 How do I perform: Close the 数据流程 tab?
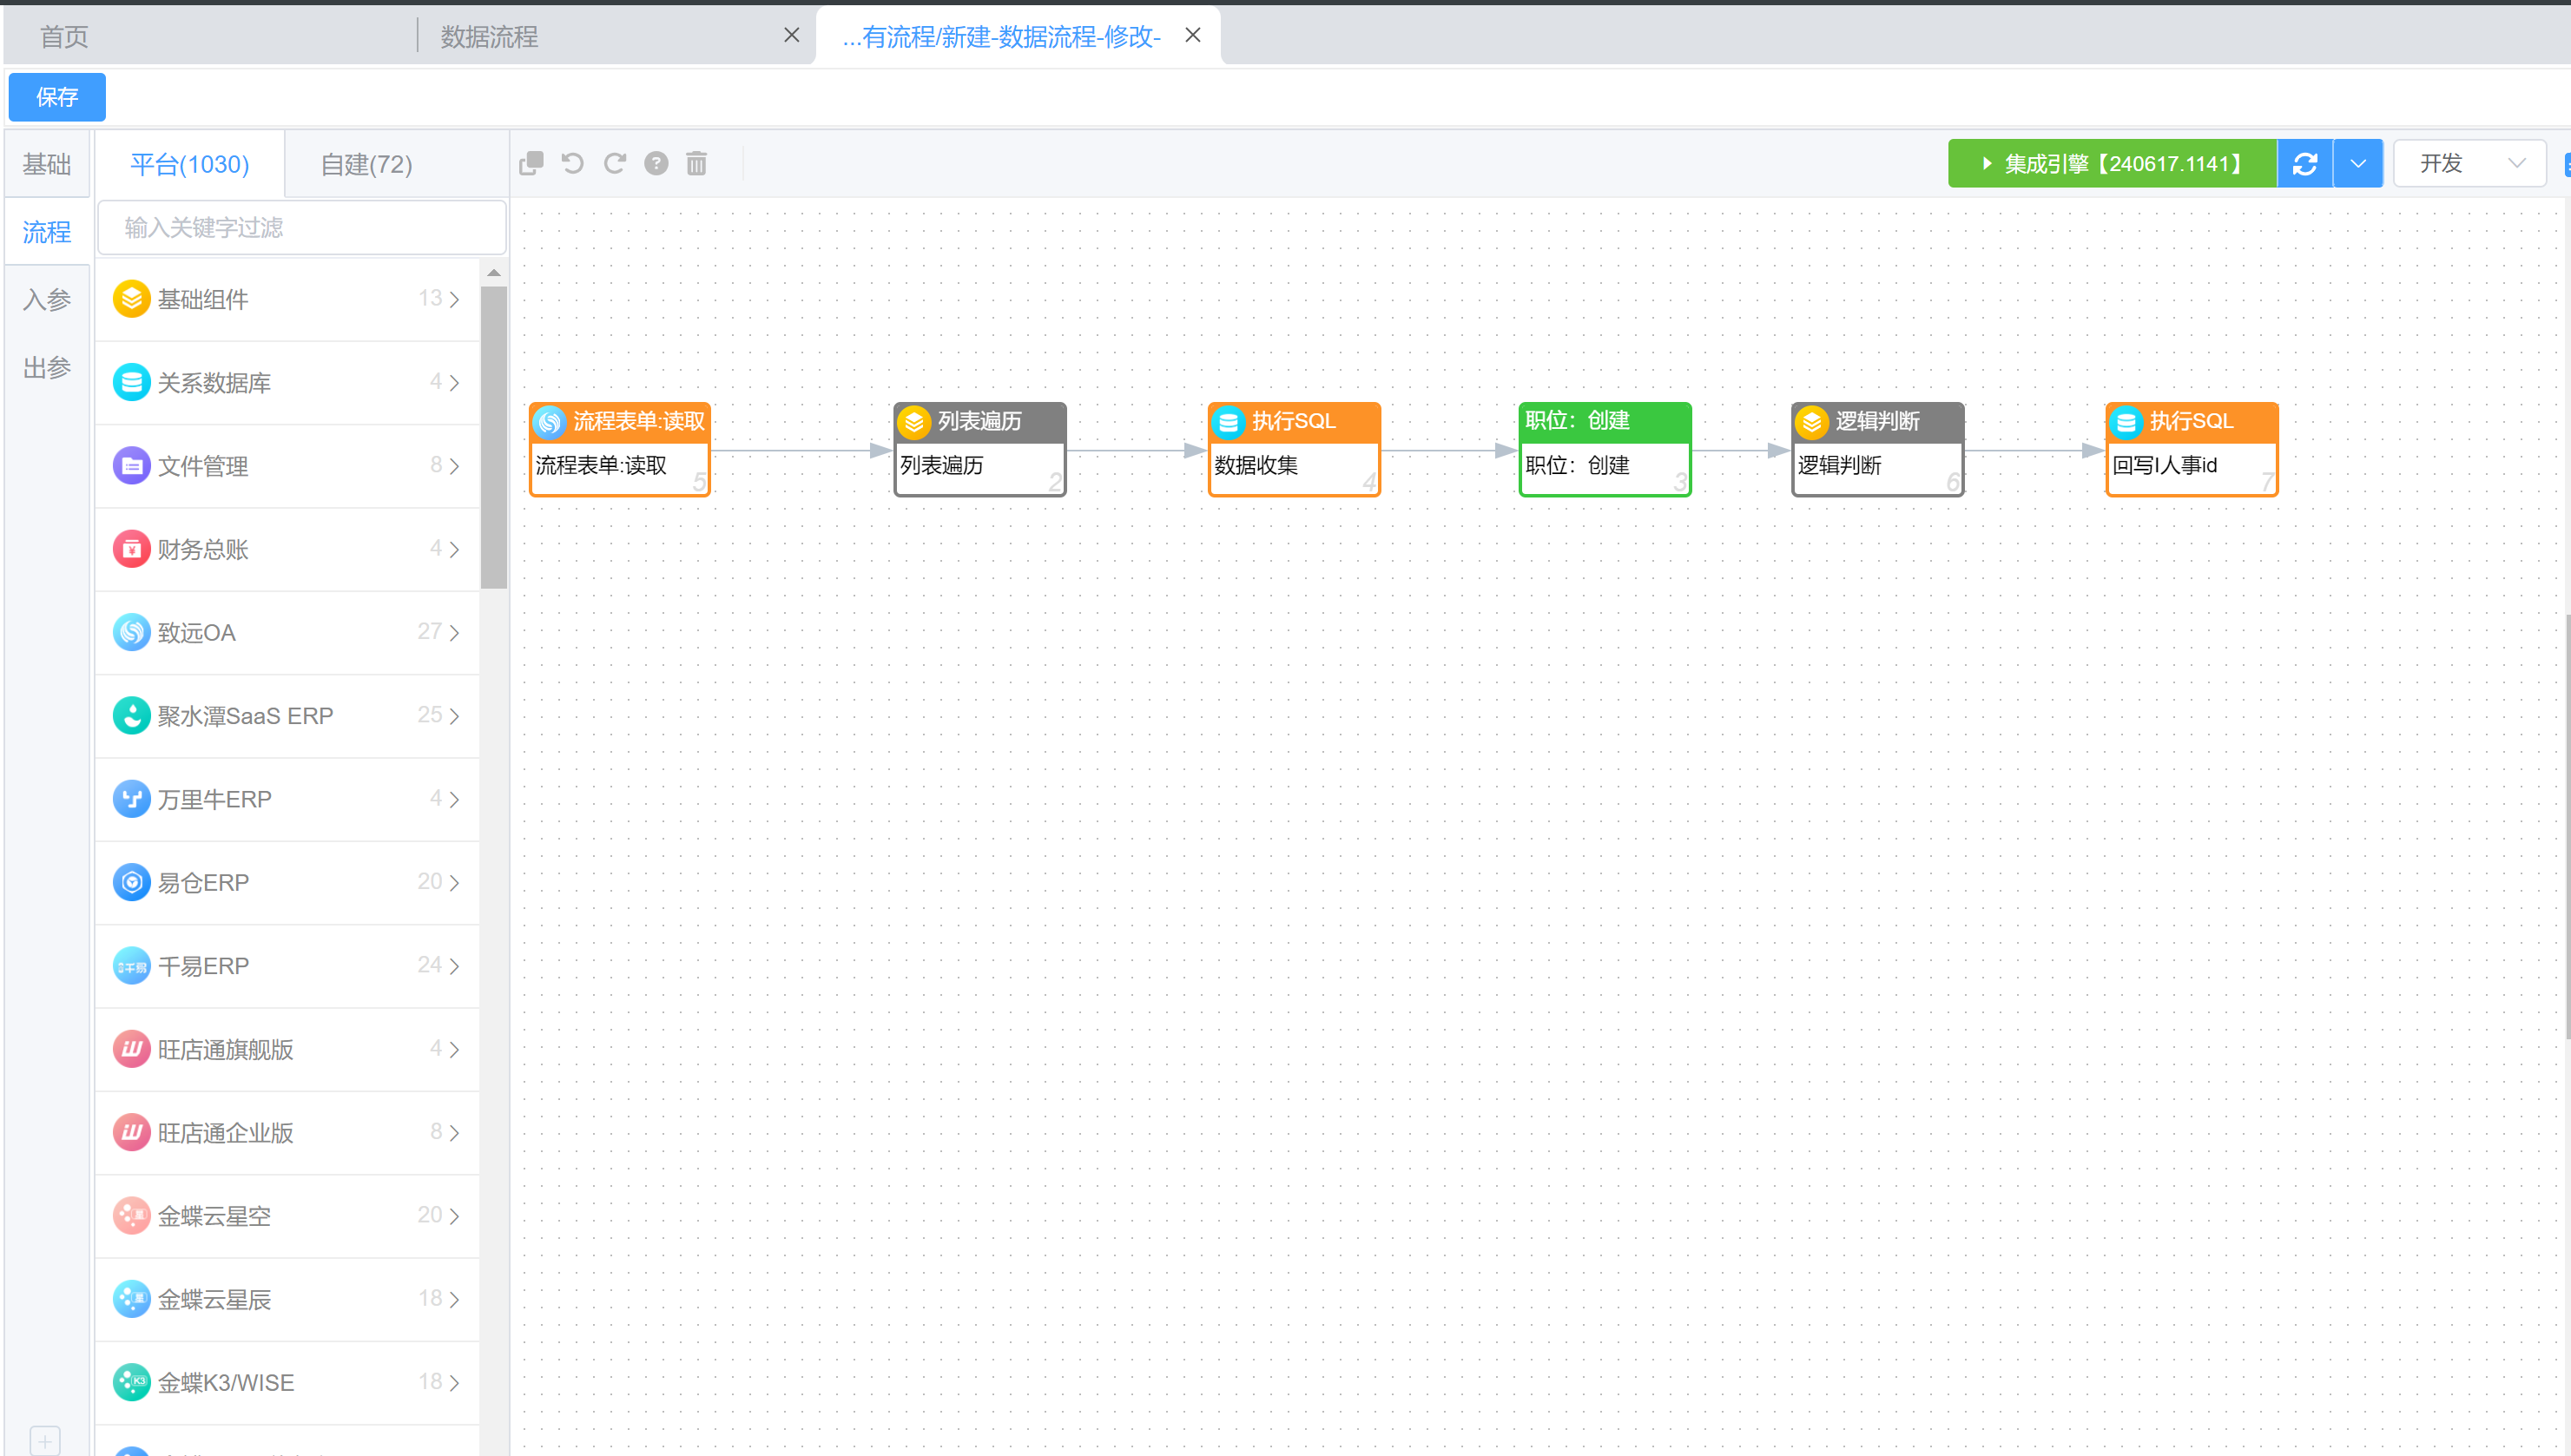(791, 36)
